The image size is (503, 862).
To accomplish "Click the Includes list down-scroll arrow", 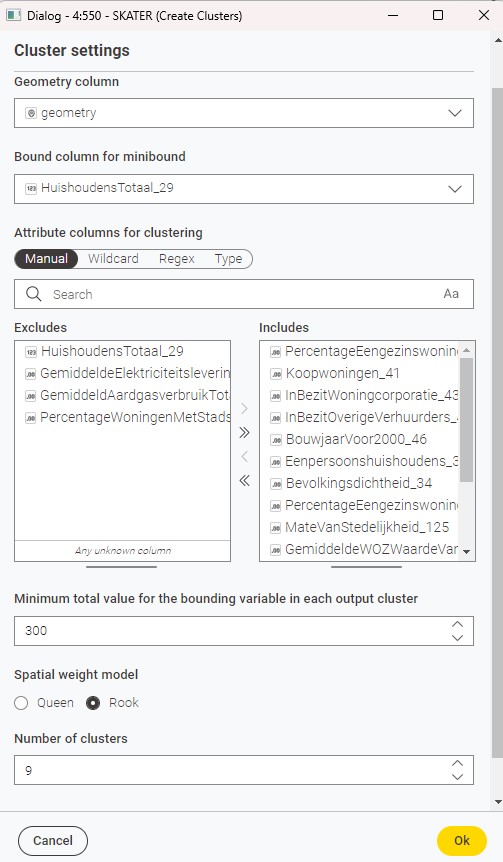I will point(467,551).
